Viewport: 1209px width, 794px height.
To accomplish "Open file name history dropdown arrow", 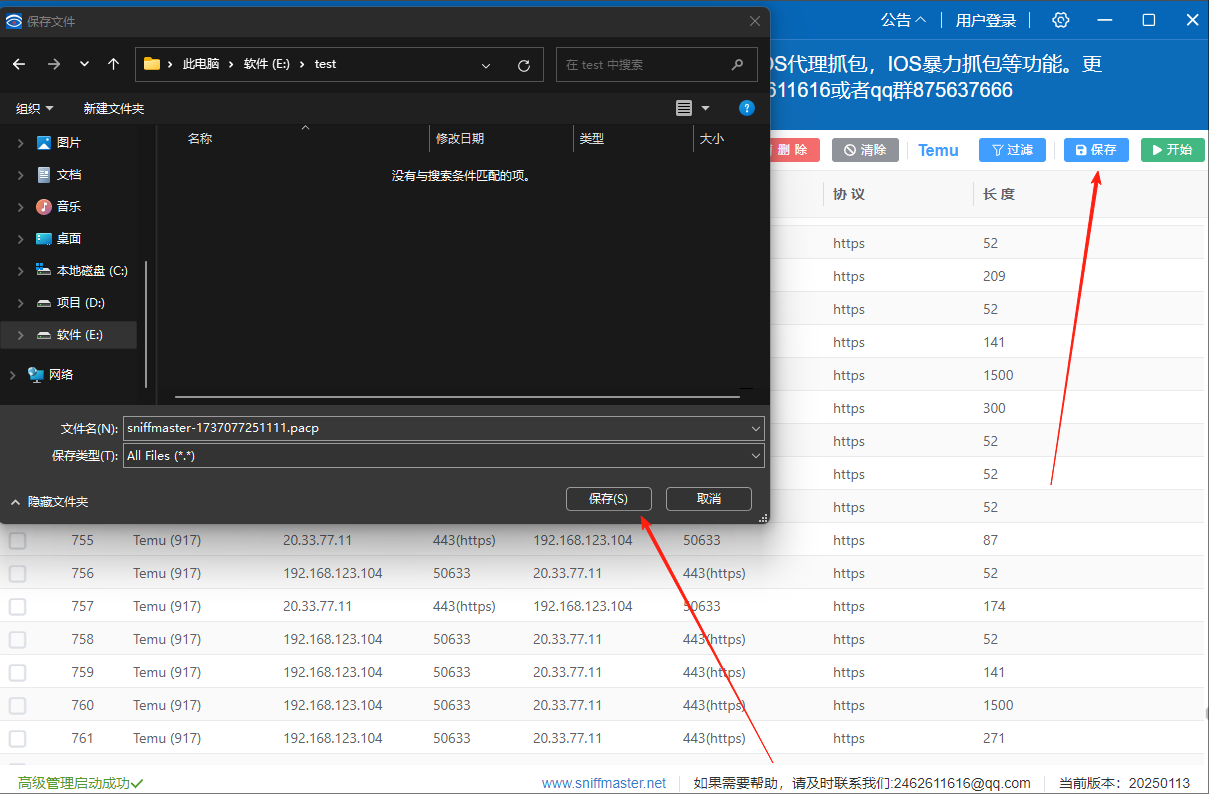I will [755, 428].
